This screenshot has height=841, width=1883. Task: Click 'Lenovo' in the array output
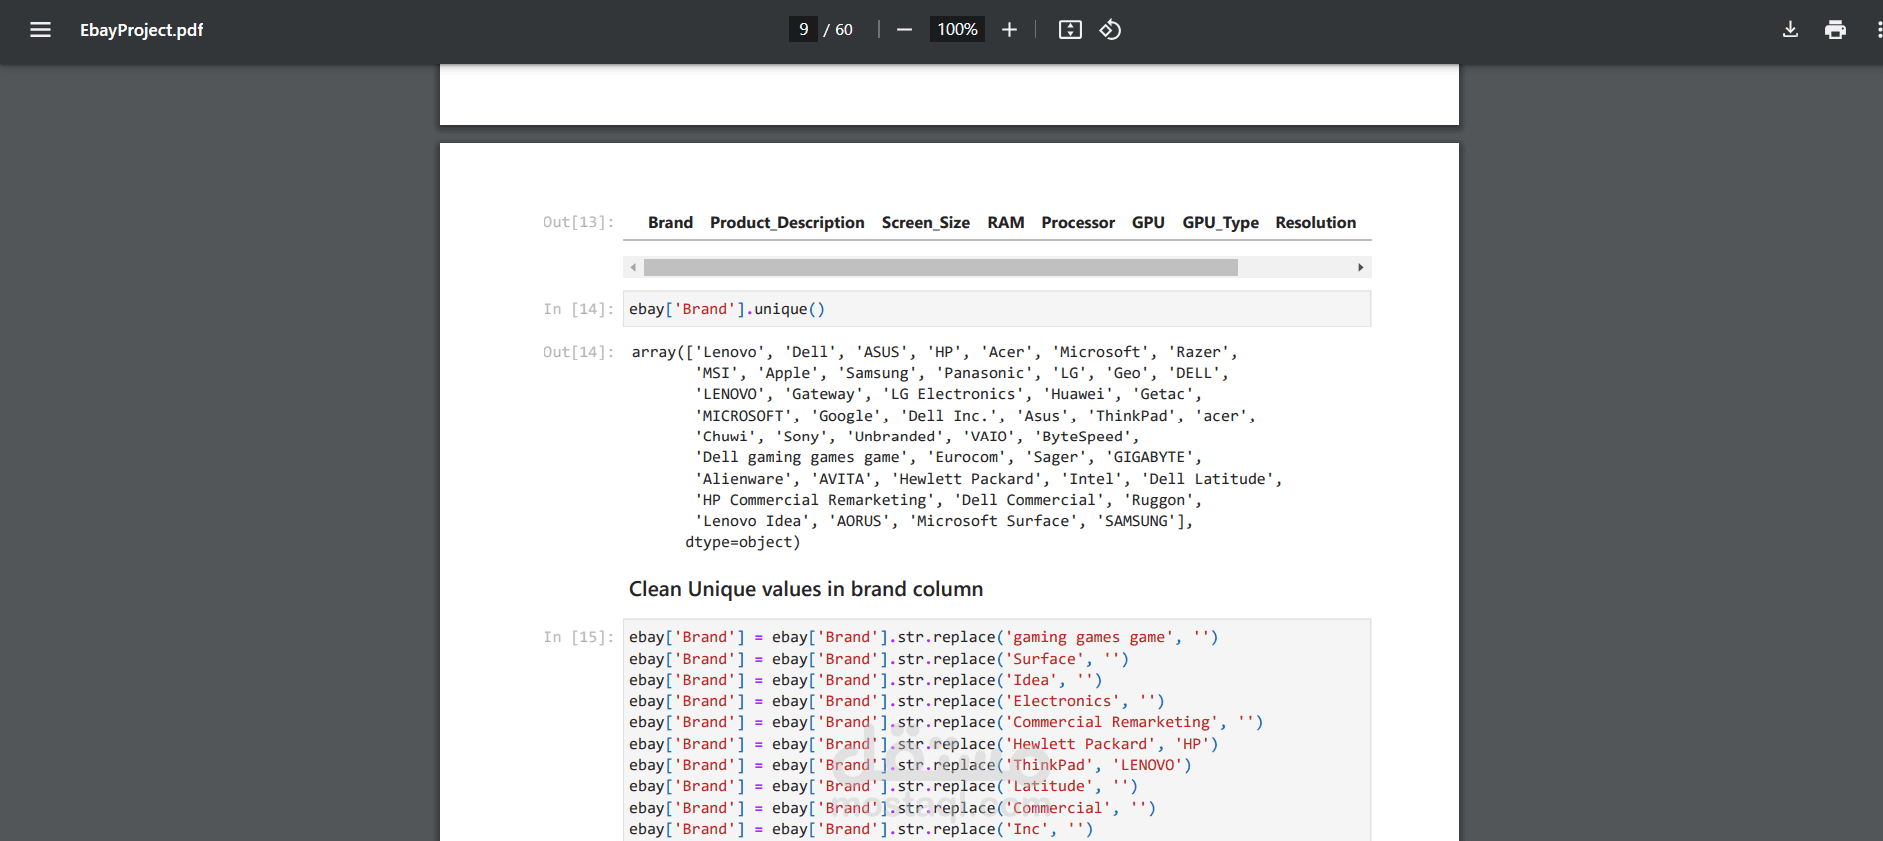coord(730,352)
